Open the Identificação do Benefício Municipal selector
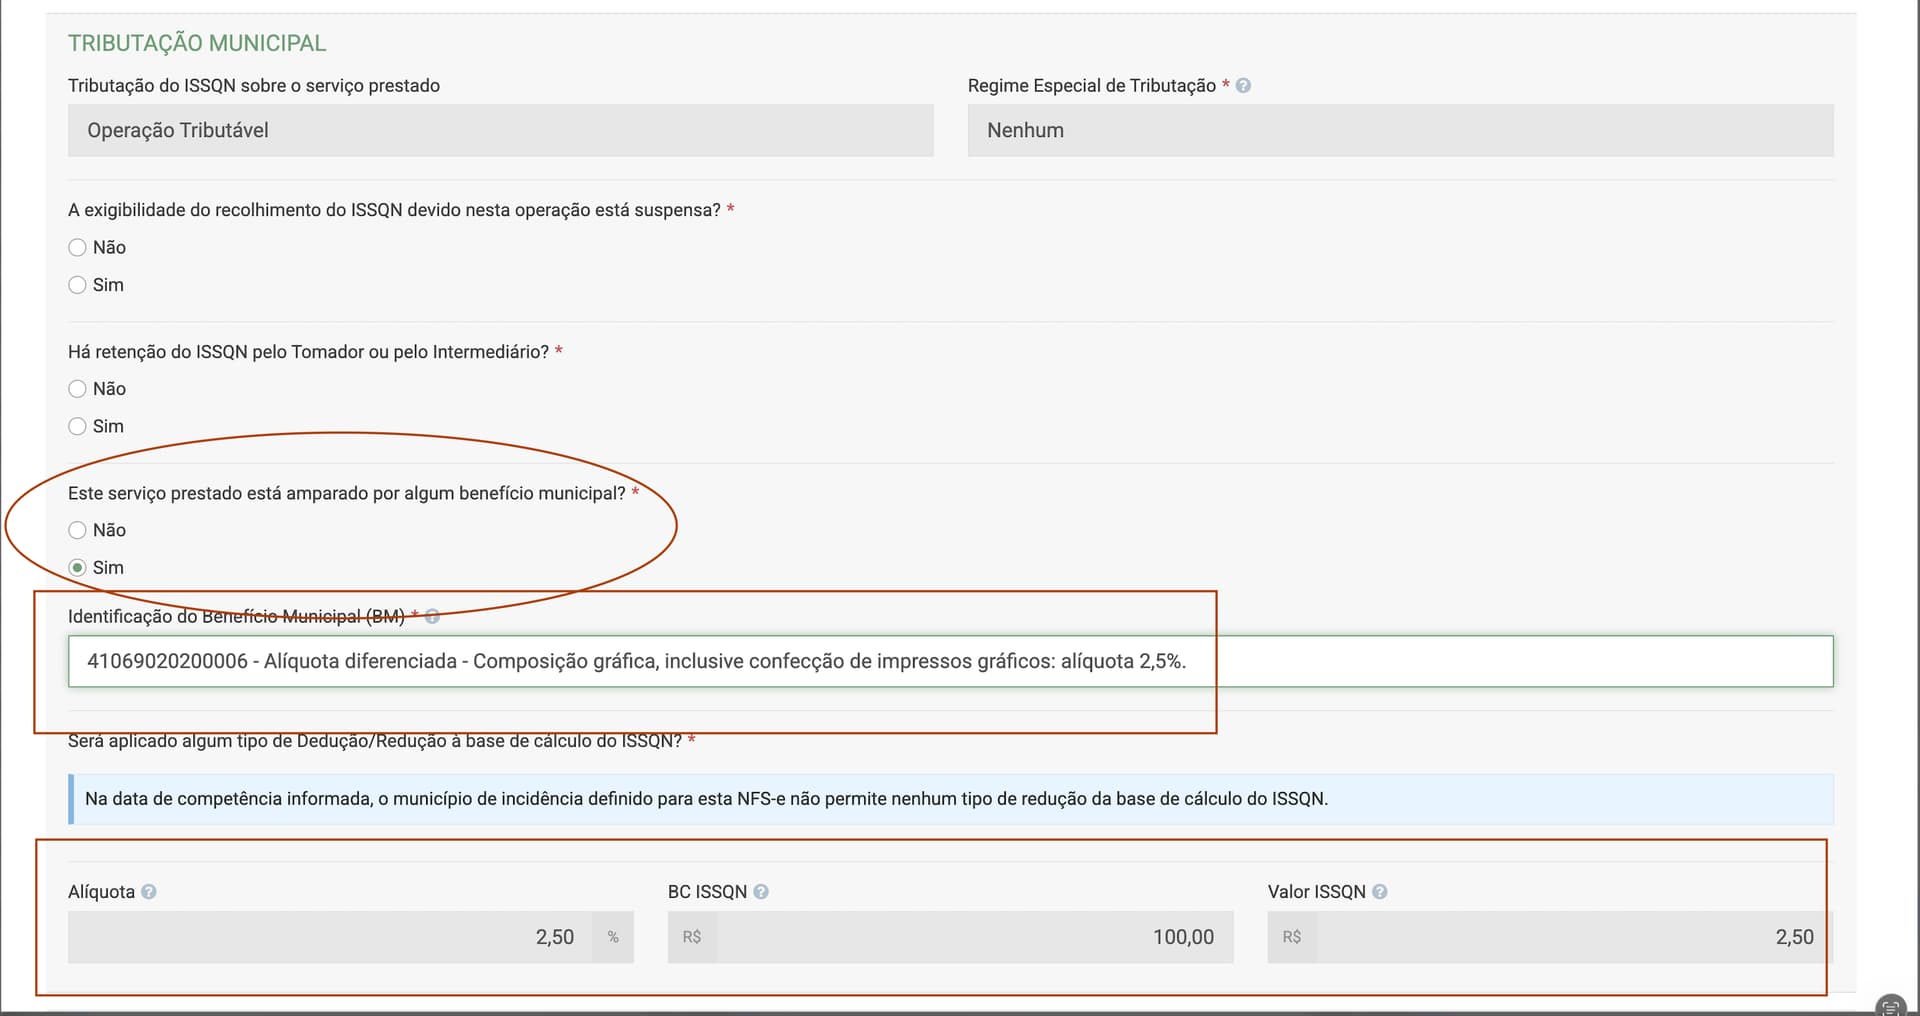This screenshot has width=1920, height=1016. pos(950,662)
